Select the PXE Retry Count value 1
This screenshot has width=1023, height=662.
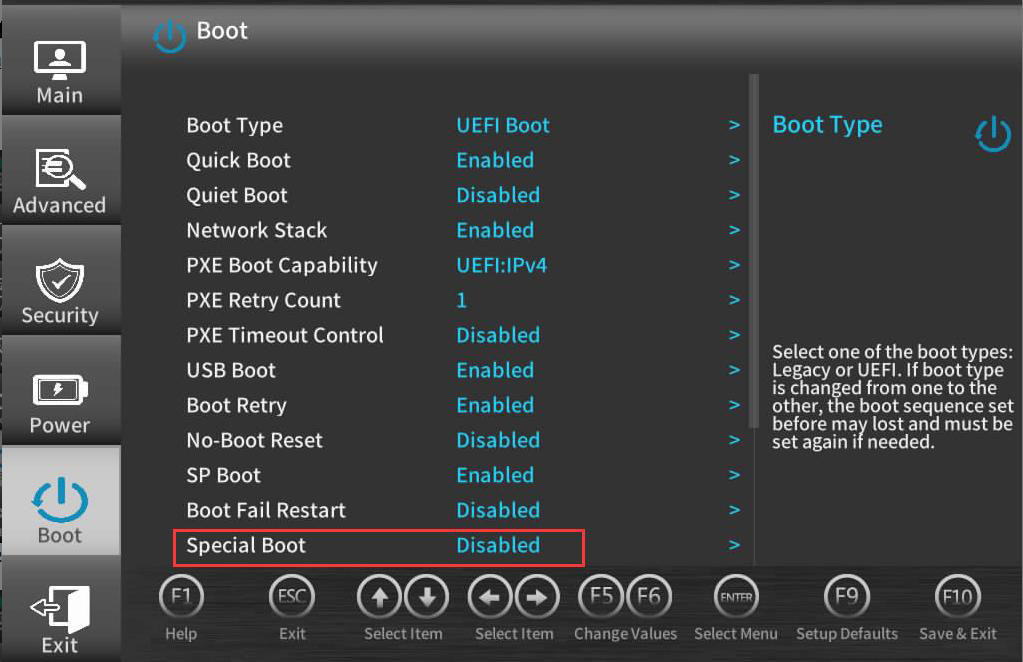462,300
